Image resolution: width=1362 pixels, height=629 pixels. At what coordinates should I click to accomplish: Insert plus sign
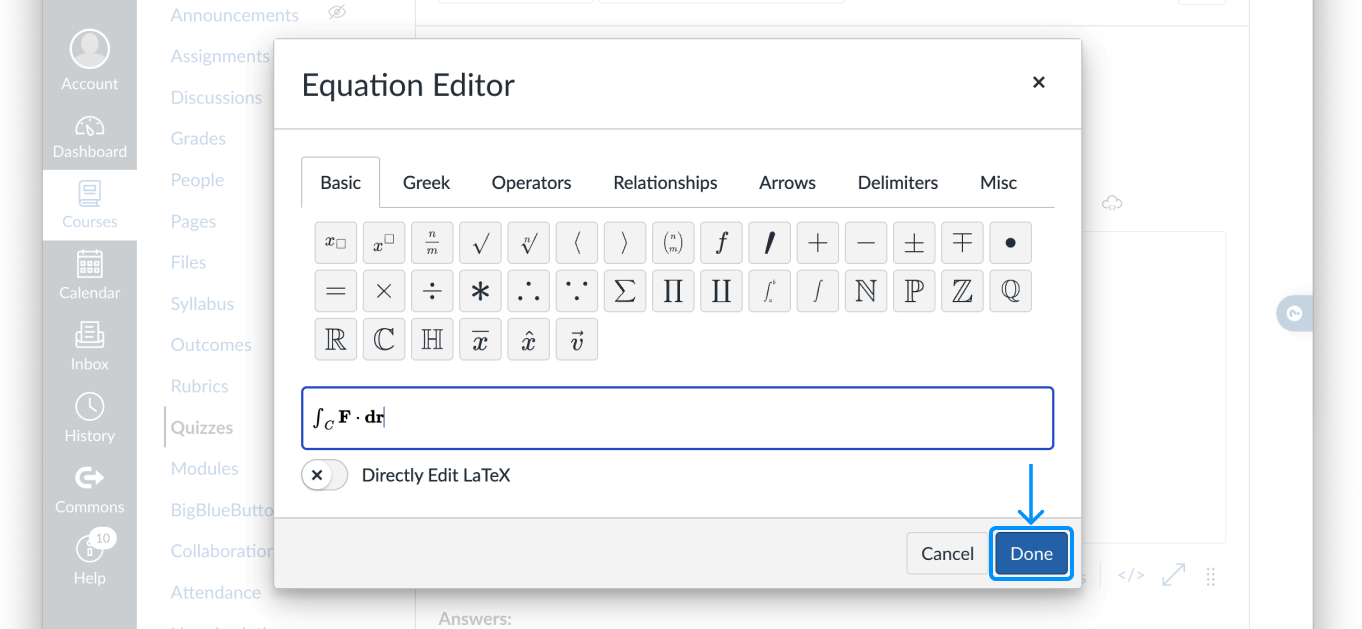click(818, 242)
